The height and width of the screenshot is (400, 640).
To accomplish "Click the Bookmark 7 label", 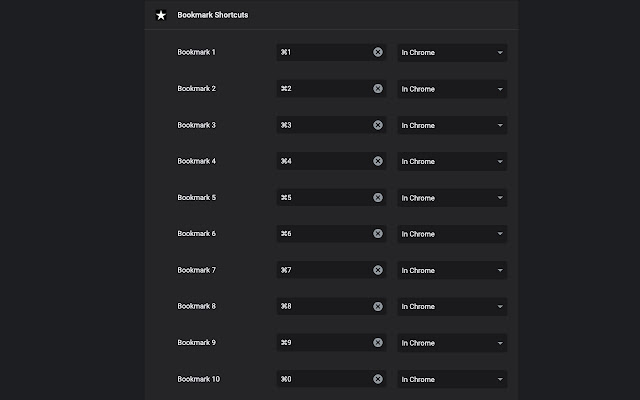I will (196, 270).
